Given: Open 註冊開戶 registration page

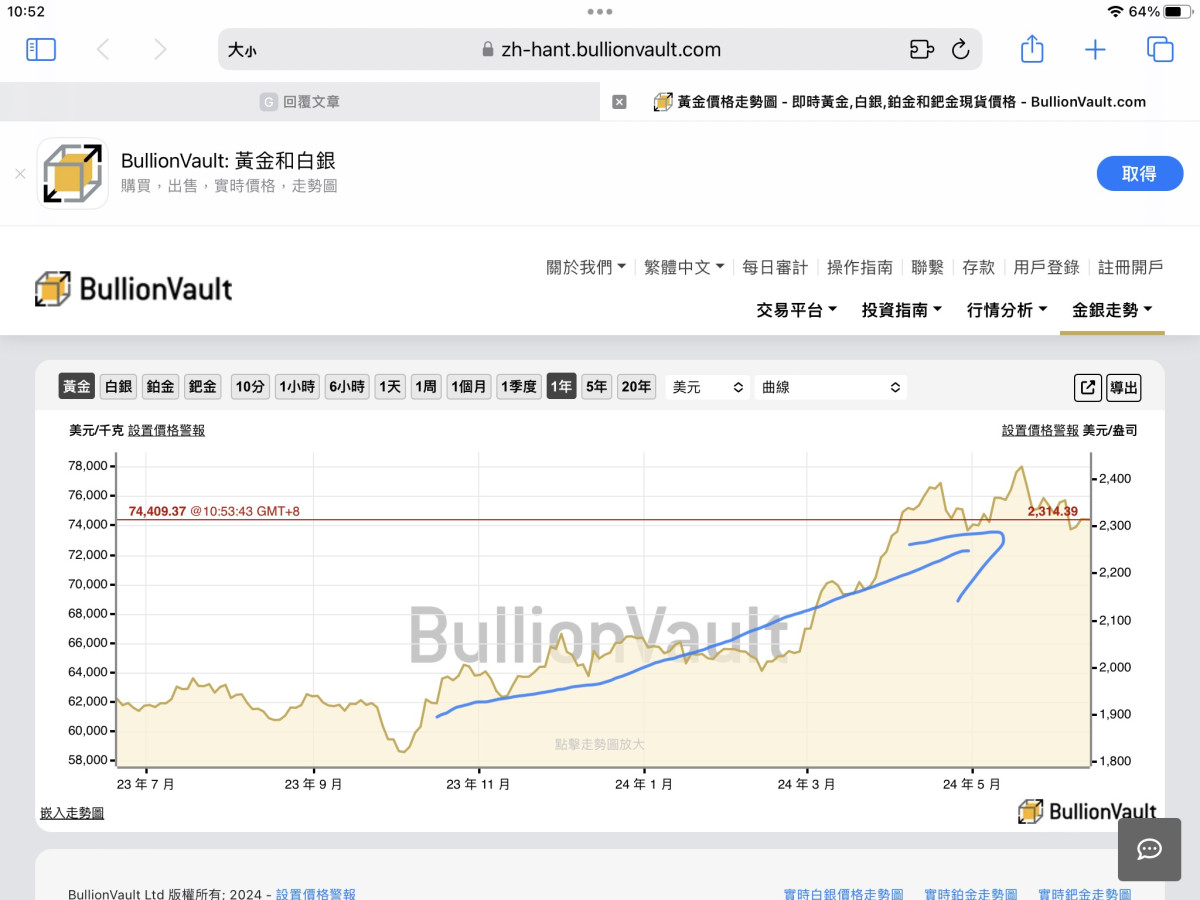Looking at the screenshot, I should (1131, 267).
